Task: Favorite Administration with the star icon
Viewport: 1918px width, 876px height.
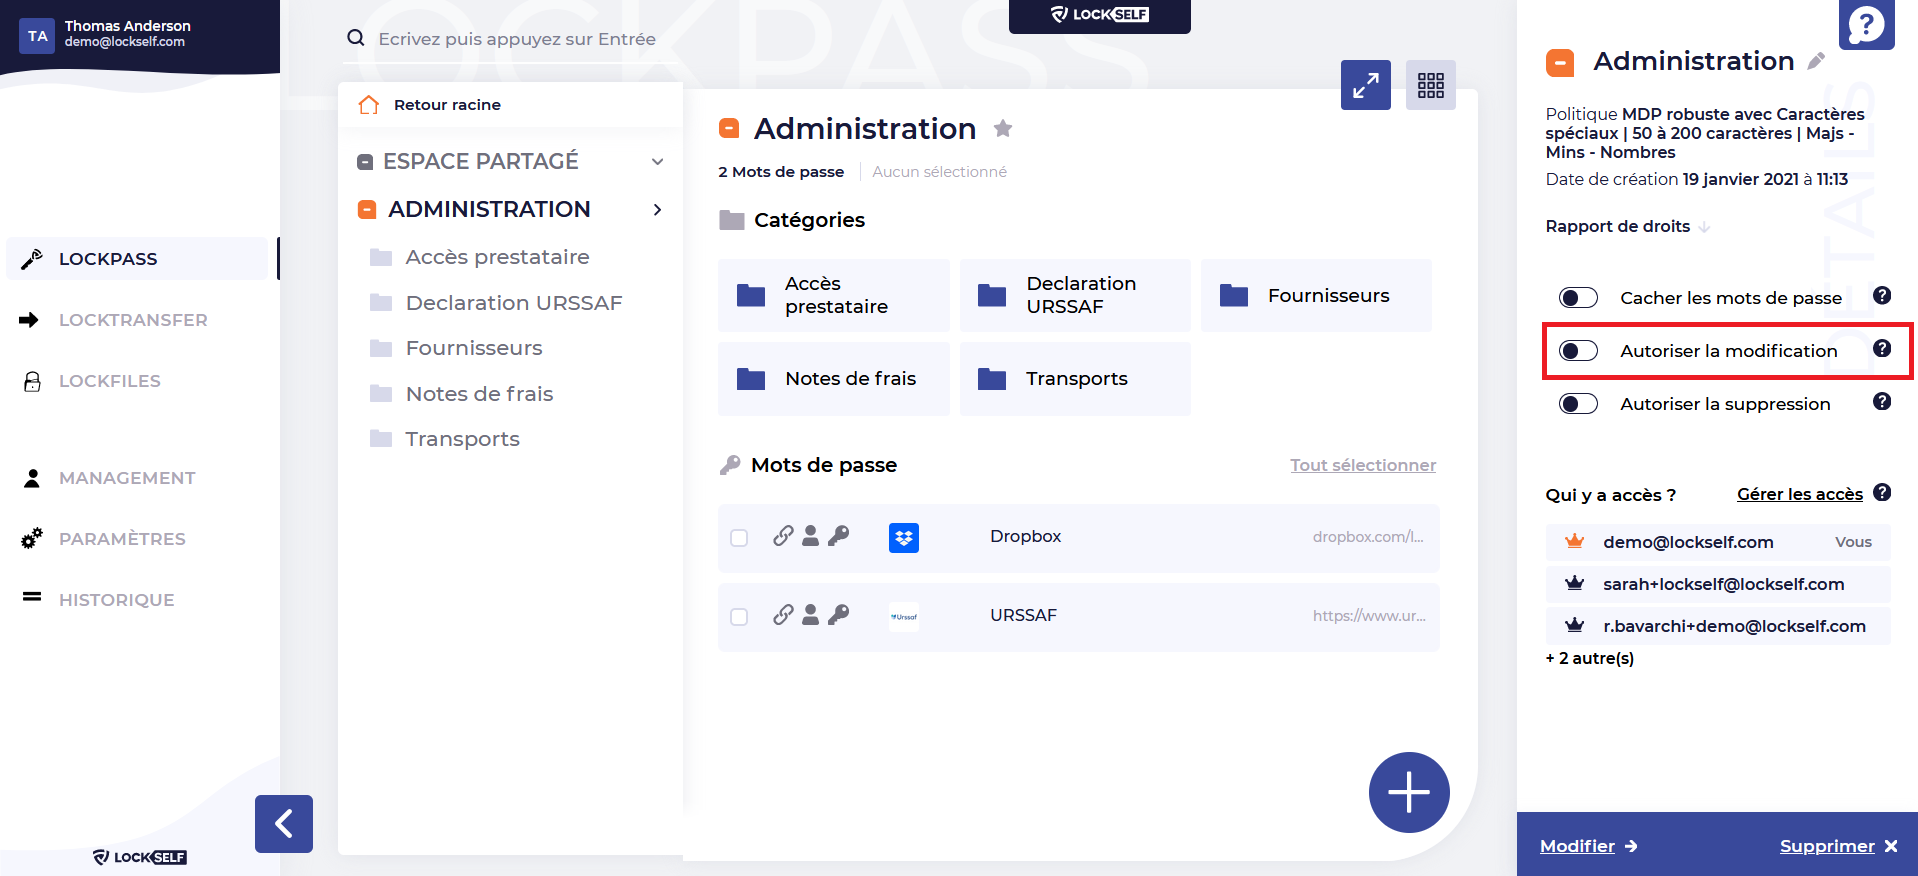Action: pyautogui.click(x=1003, y=128)
